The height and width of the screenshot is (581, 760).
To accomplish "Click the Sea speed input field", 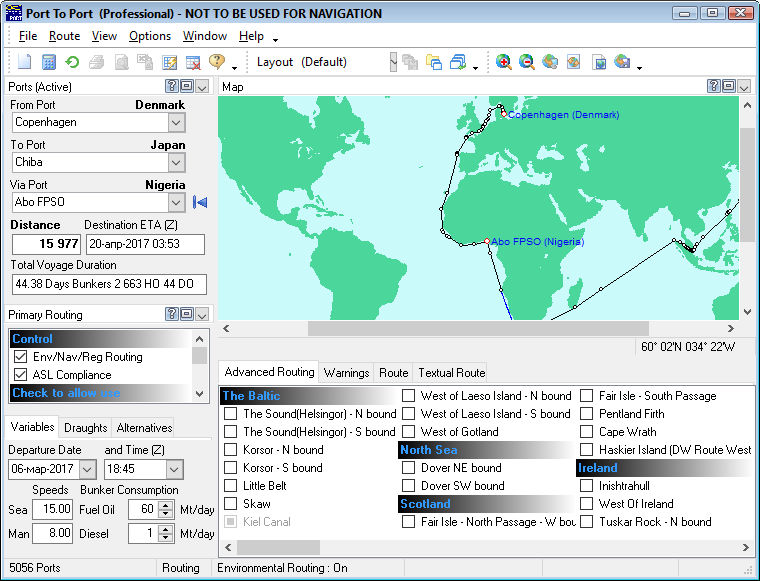I will tap(51, 509).
